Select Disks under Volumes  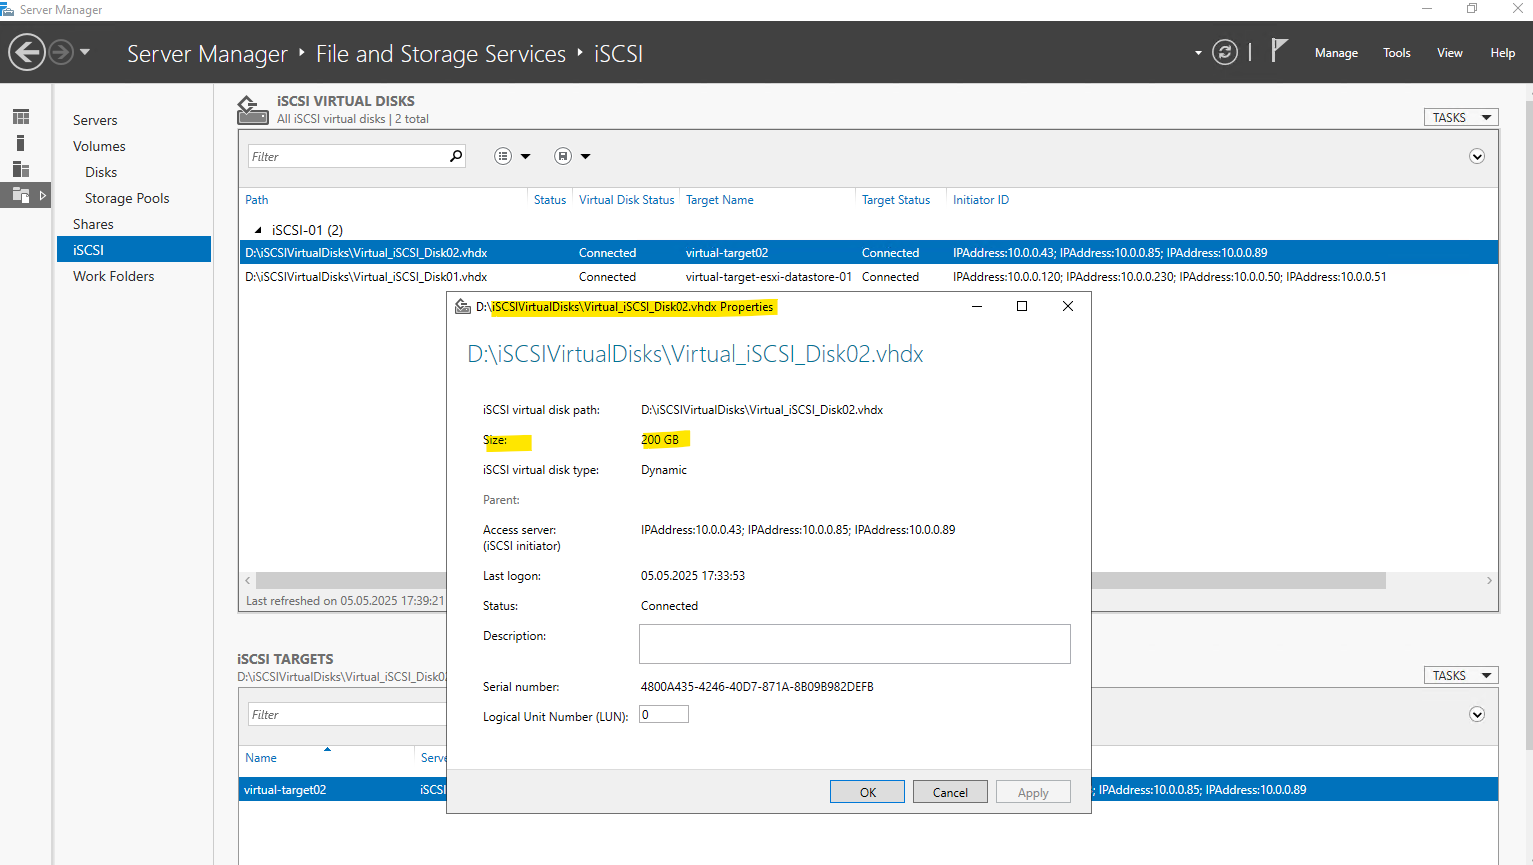[x=101, y=172]
